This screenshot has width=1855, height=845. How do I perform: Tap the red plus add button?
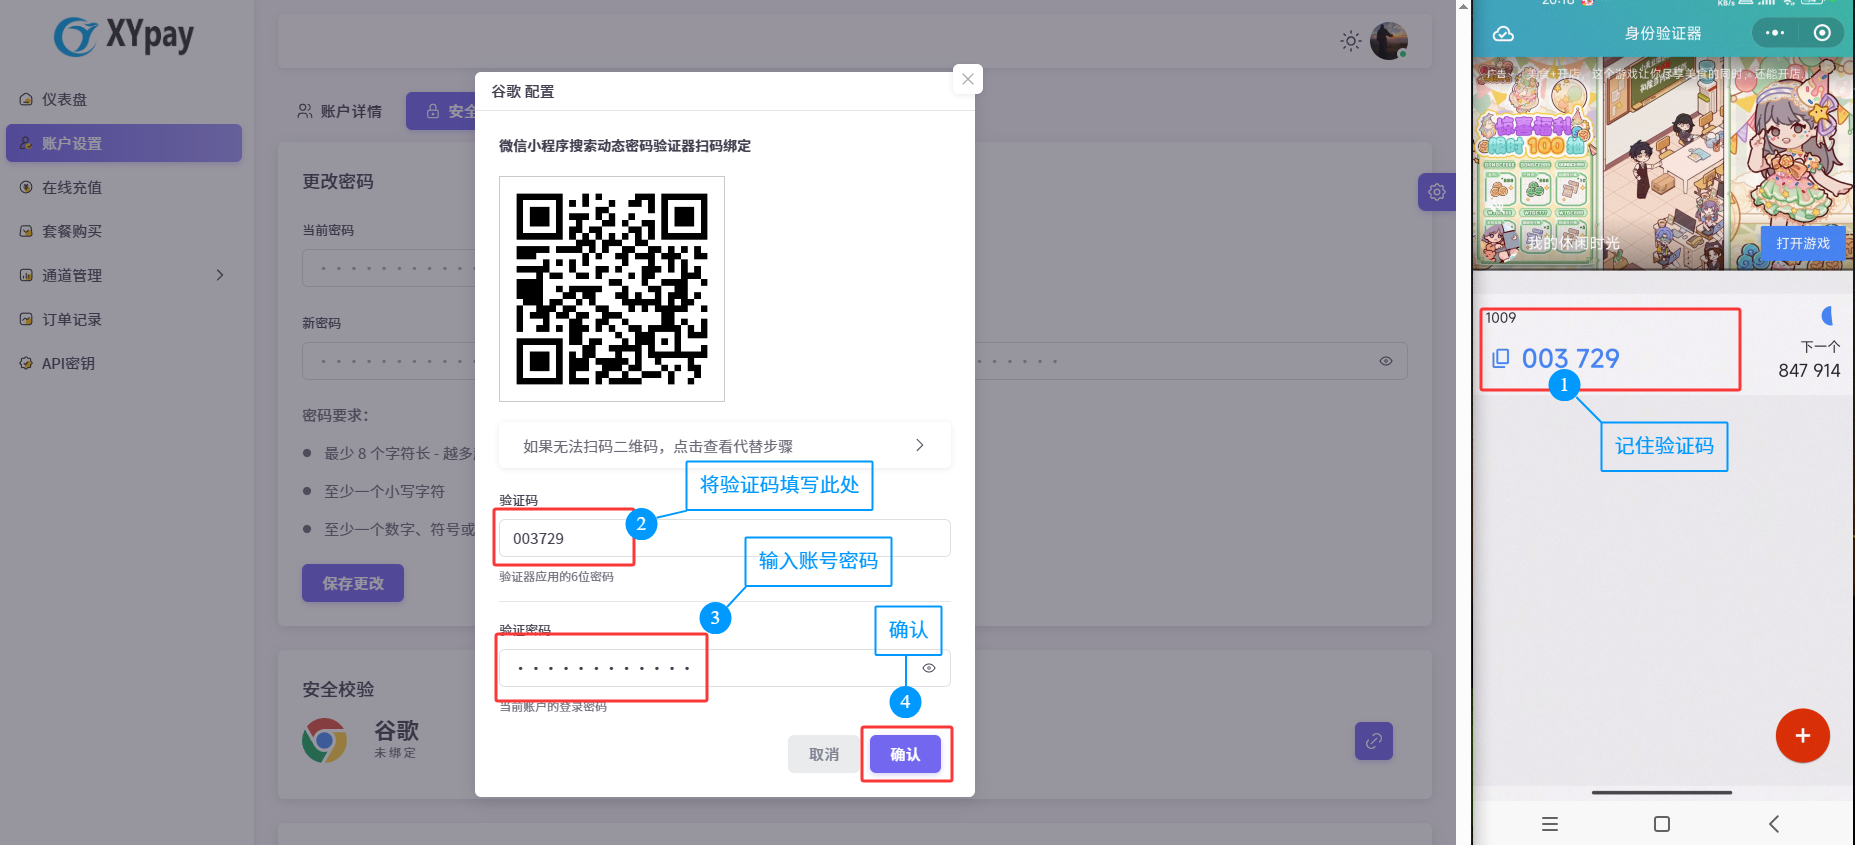[x=1802, y=736]
